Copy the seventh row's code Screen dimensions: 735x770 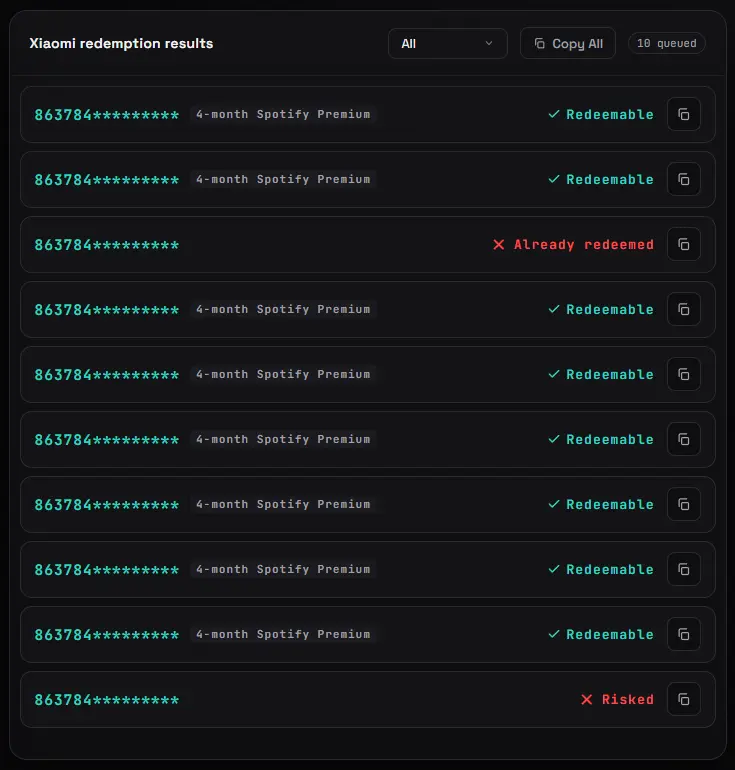tap(683, 504)
